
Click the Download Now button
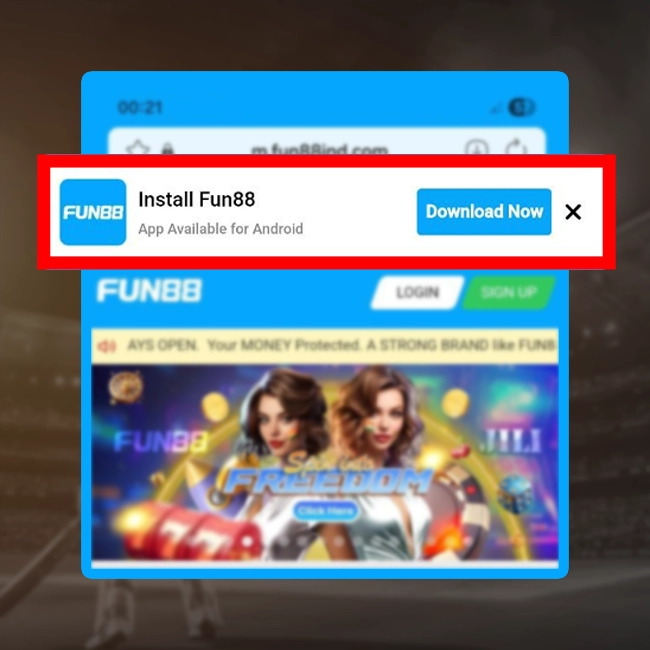click(x=484, y=212)
